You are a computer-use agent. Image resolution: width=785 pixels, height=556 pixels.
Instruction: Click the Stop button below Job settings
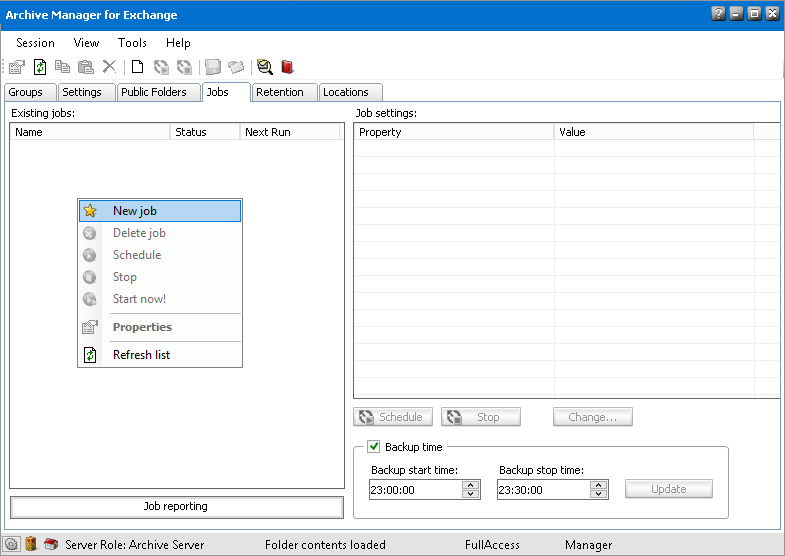481,417
